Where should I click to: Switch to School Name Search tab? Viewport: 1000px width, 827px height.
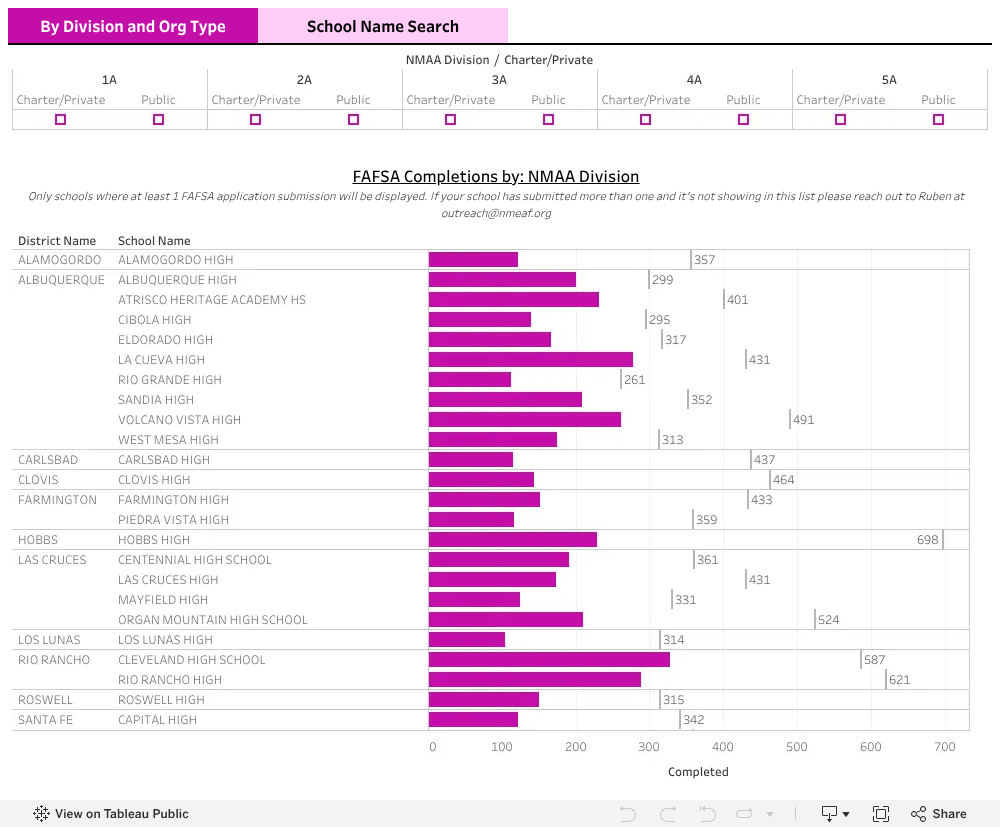383,26
